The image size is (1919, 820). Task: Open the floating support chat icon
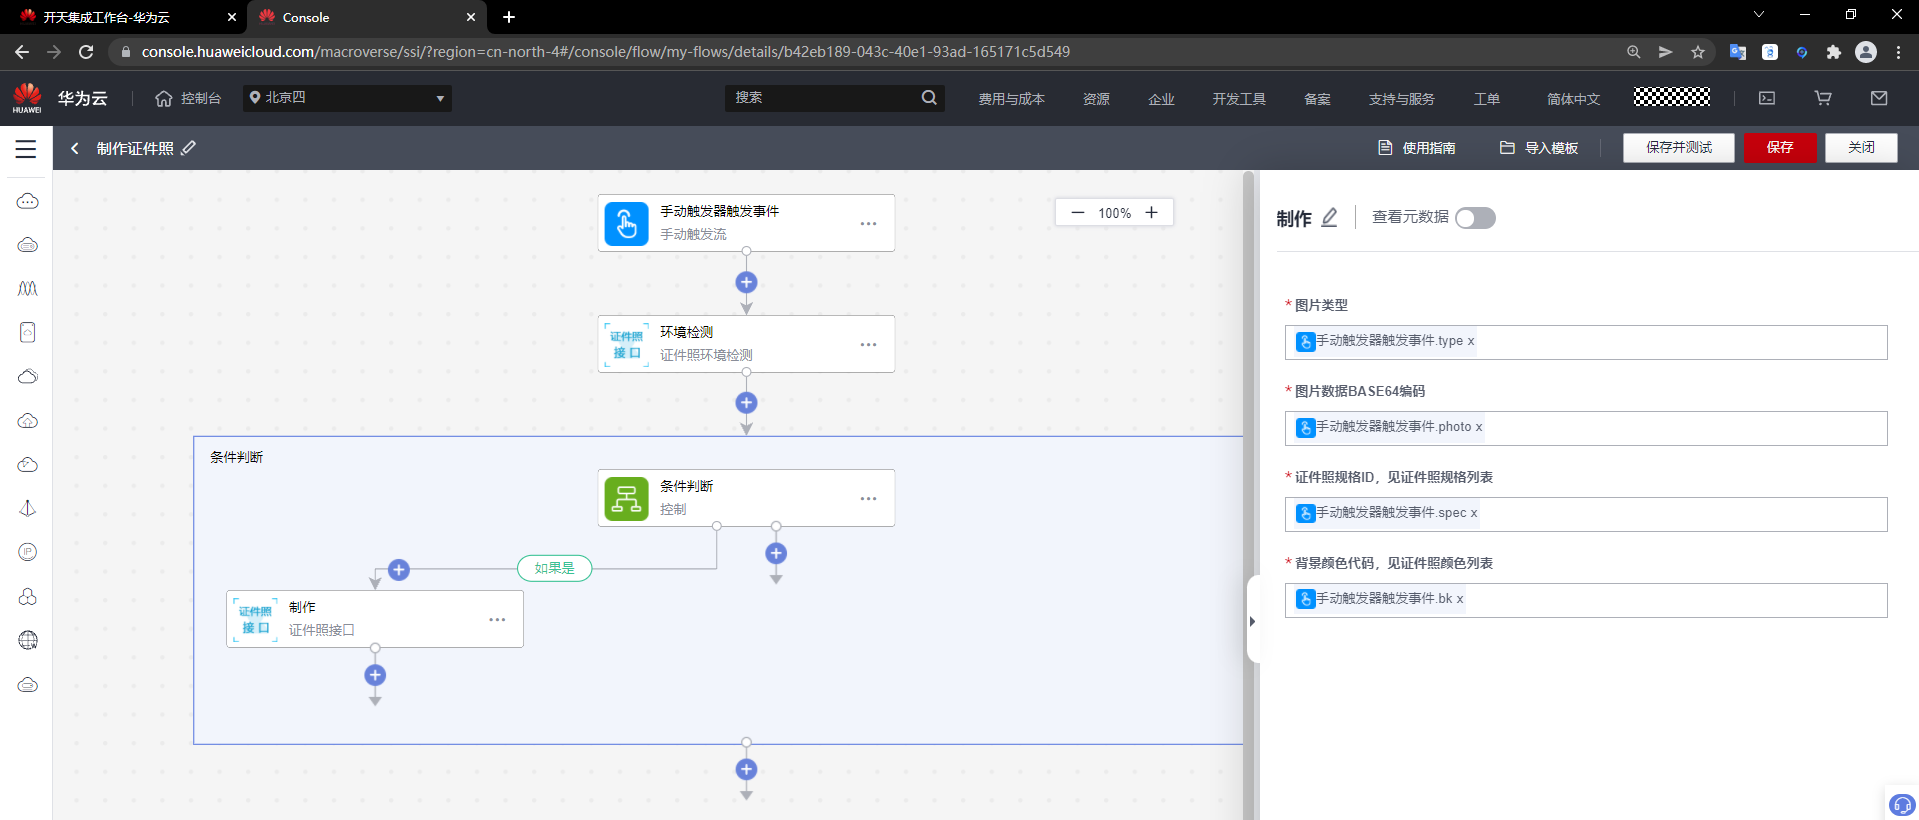click(1901, 804)
